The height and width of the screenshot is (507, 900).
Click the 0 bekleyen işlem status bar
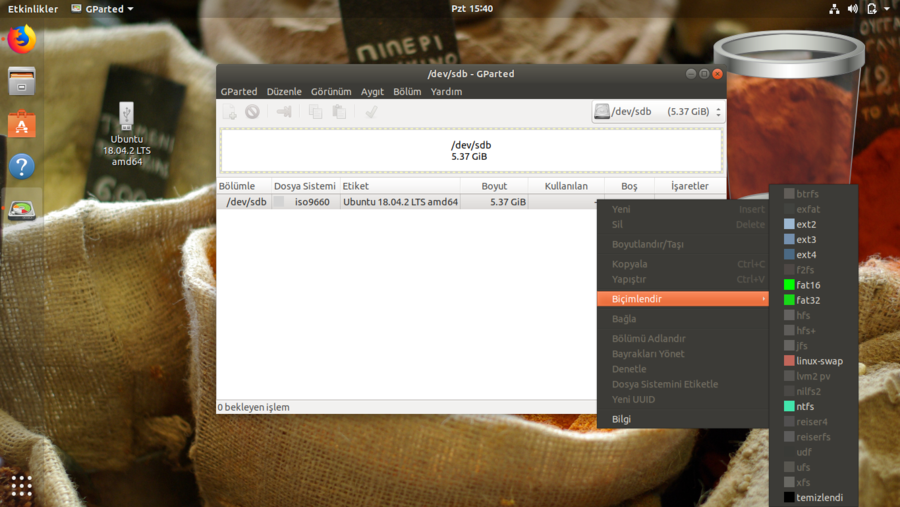(407, 407)
